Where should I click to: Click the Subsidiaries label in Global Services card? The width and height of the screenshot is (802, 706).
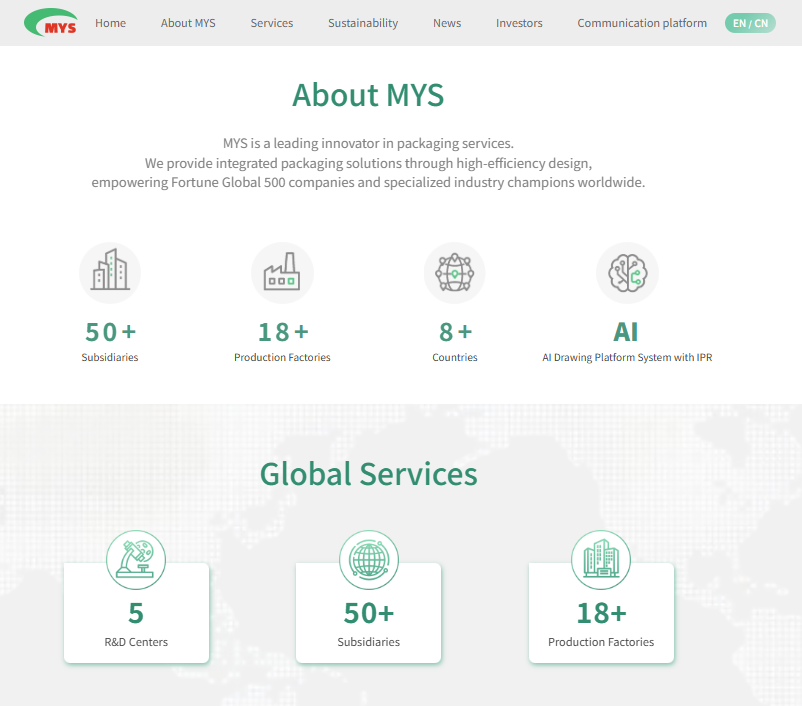[369, 642]
